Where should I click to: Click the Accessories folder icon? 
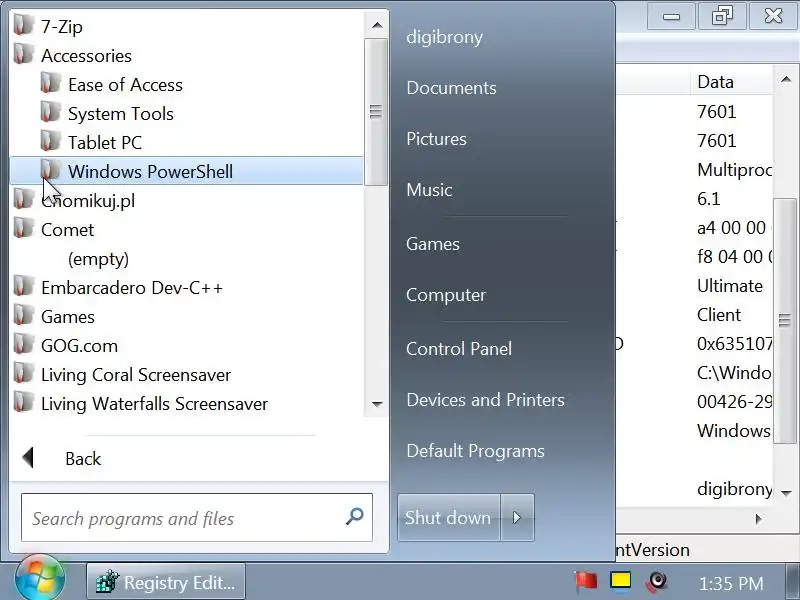(23, 54)
